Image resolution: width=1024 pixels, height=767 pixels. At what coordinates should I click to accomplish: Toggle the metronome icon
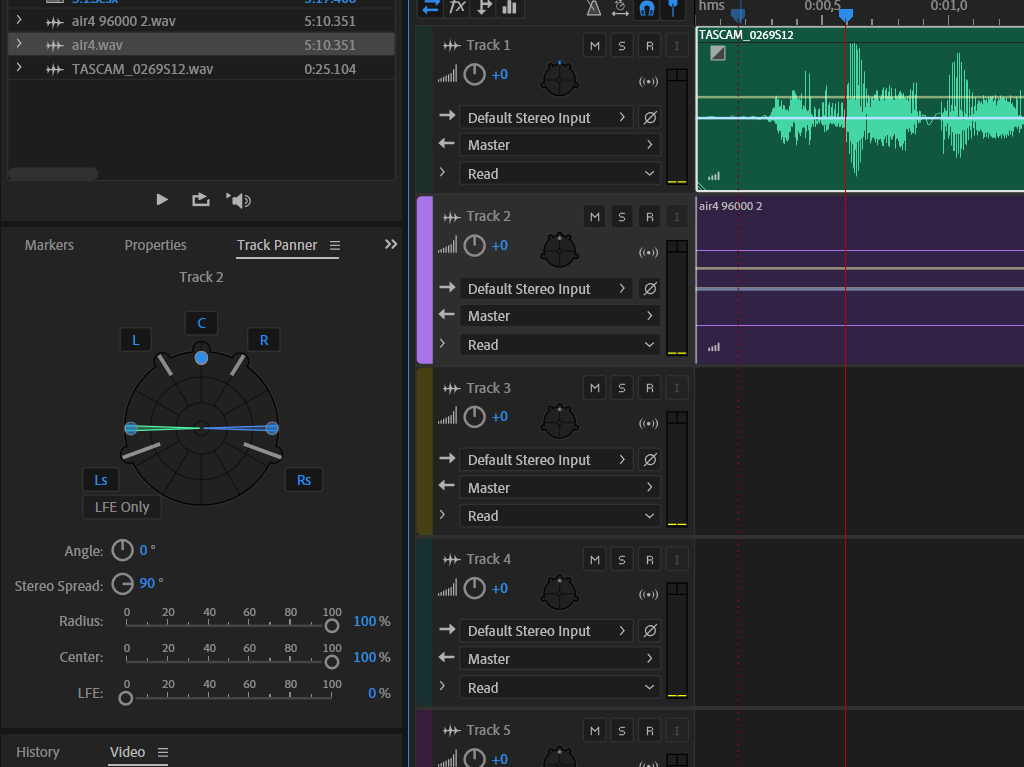[593, 8]
